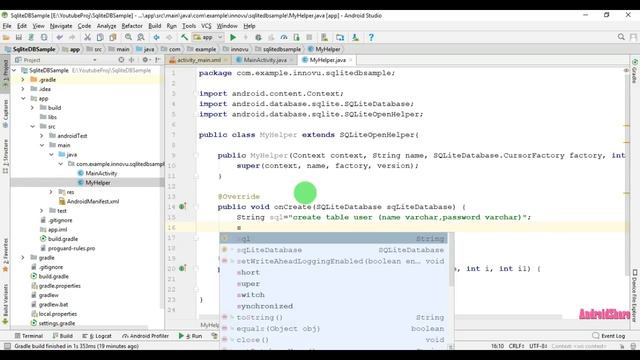This screenshot has height=360, width=640.
Task: Click the Cut scissors icon
Action: 87,38
